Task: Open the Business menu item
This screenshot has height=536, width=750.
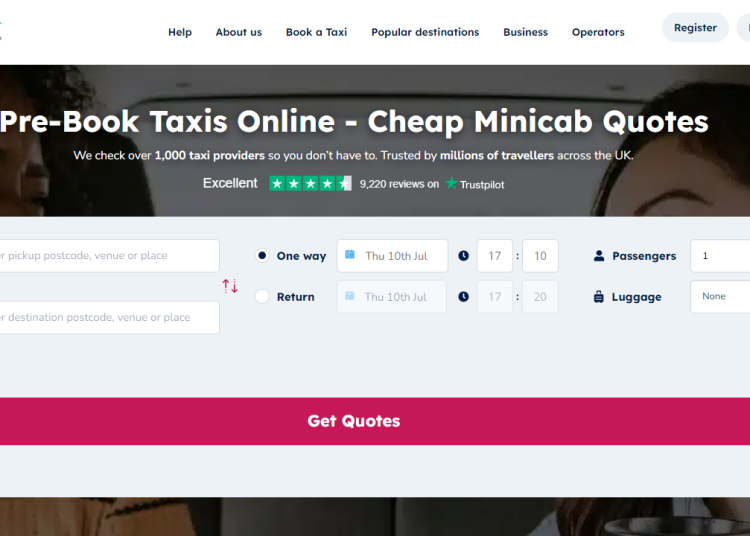Action: (x=526, y=32)
